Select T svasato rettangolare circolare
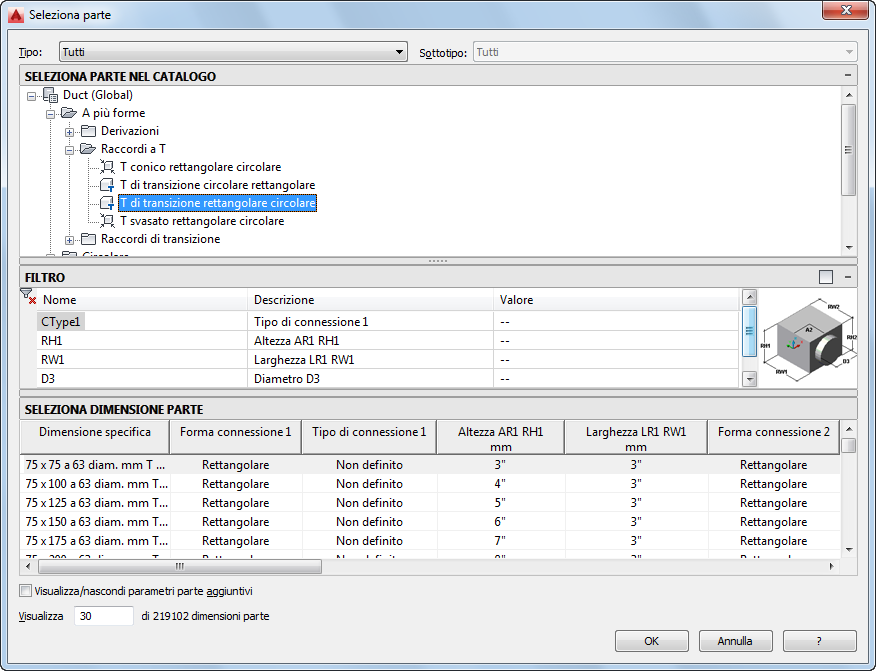This screenshot has width=876, height=671. tap(202, 221)
